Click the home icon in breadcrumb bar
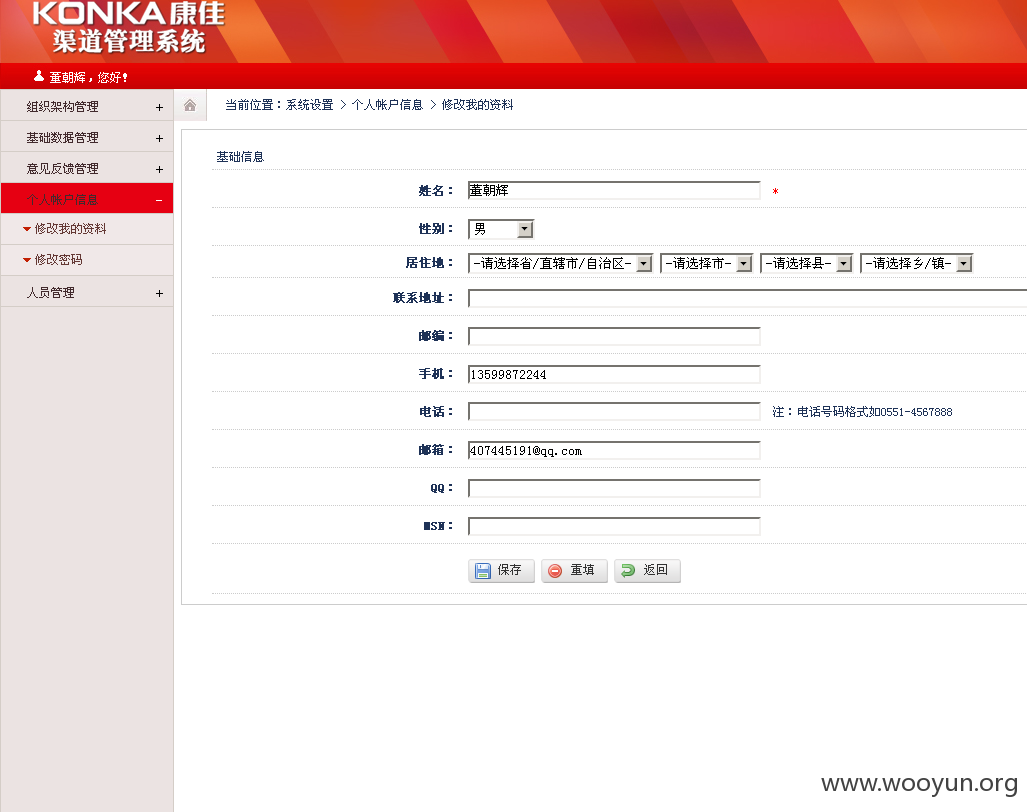 click(190, 105)
